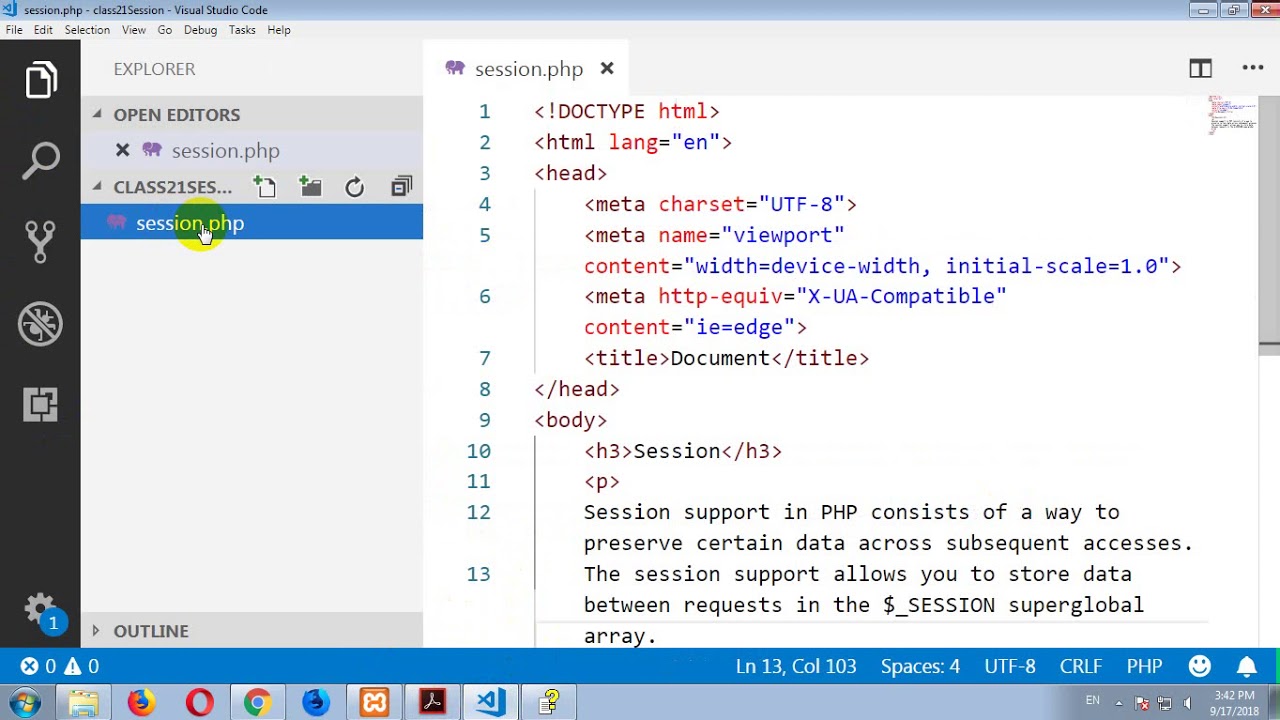Open the Explorer view in activity bar
The width and height of the screenshot is (1280, 720).
pos(40,81)
